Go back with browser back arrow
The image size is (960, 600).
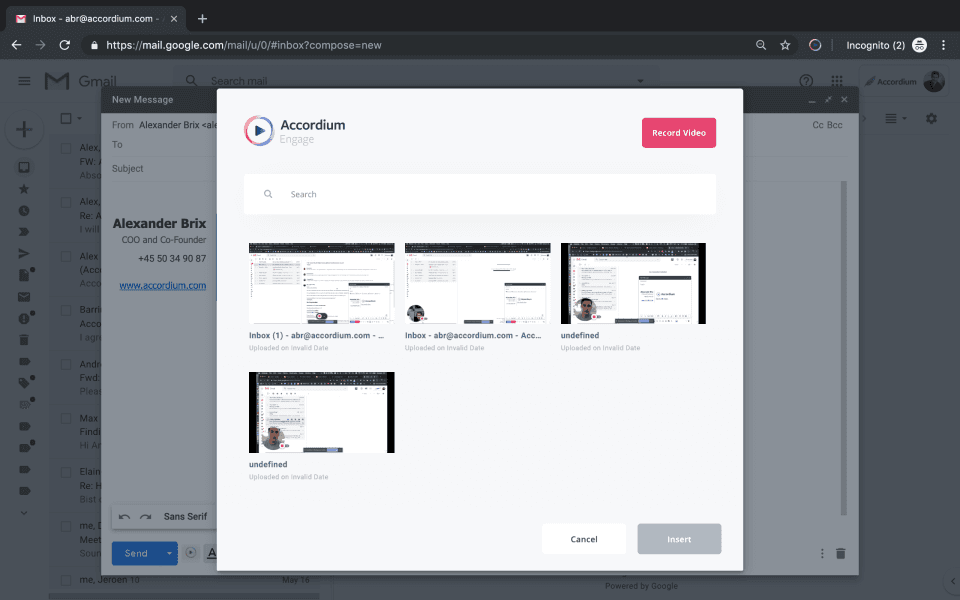(x=17, y=45)
